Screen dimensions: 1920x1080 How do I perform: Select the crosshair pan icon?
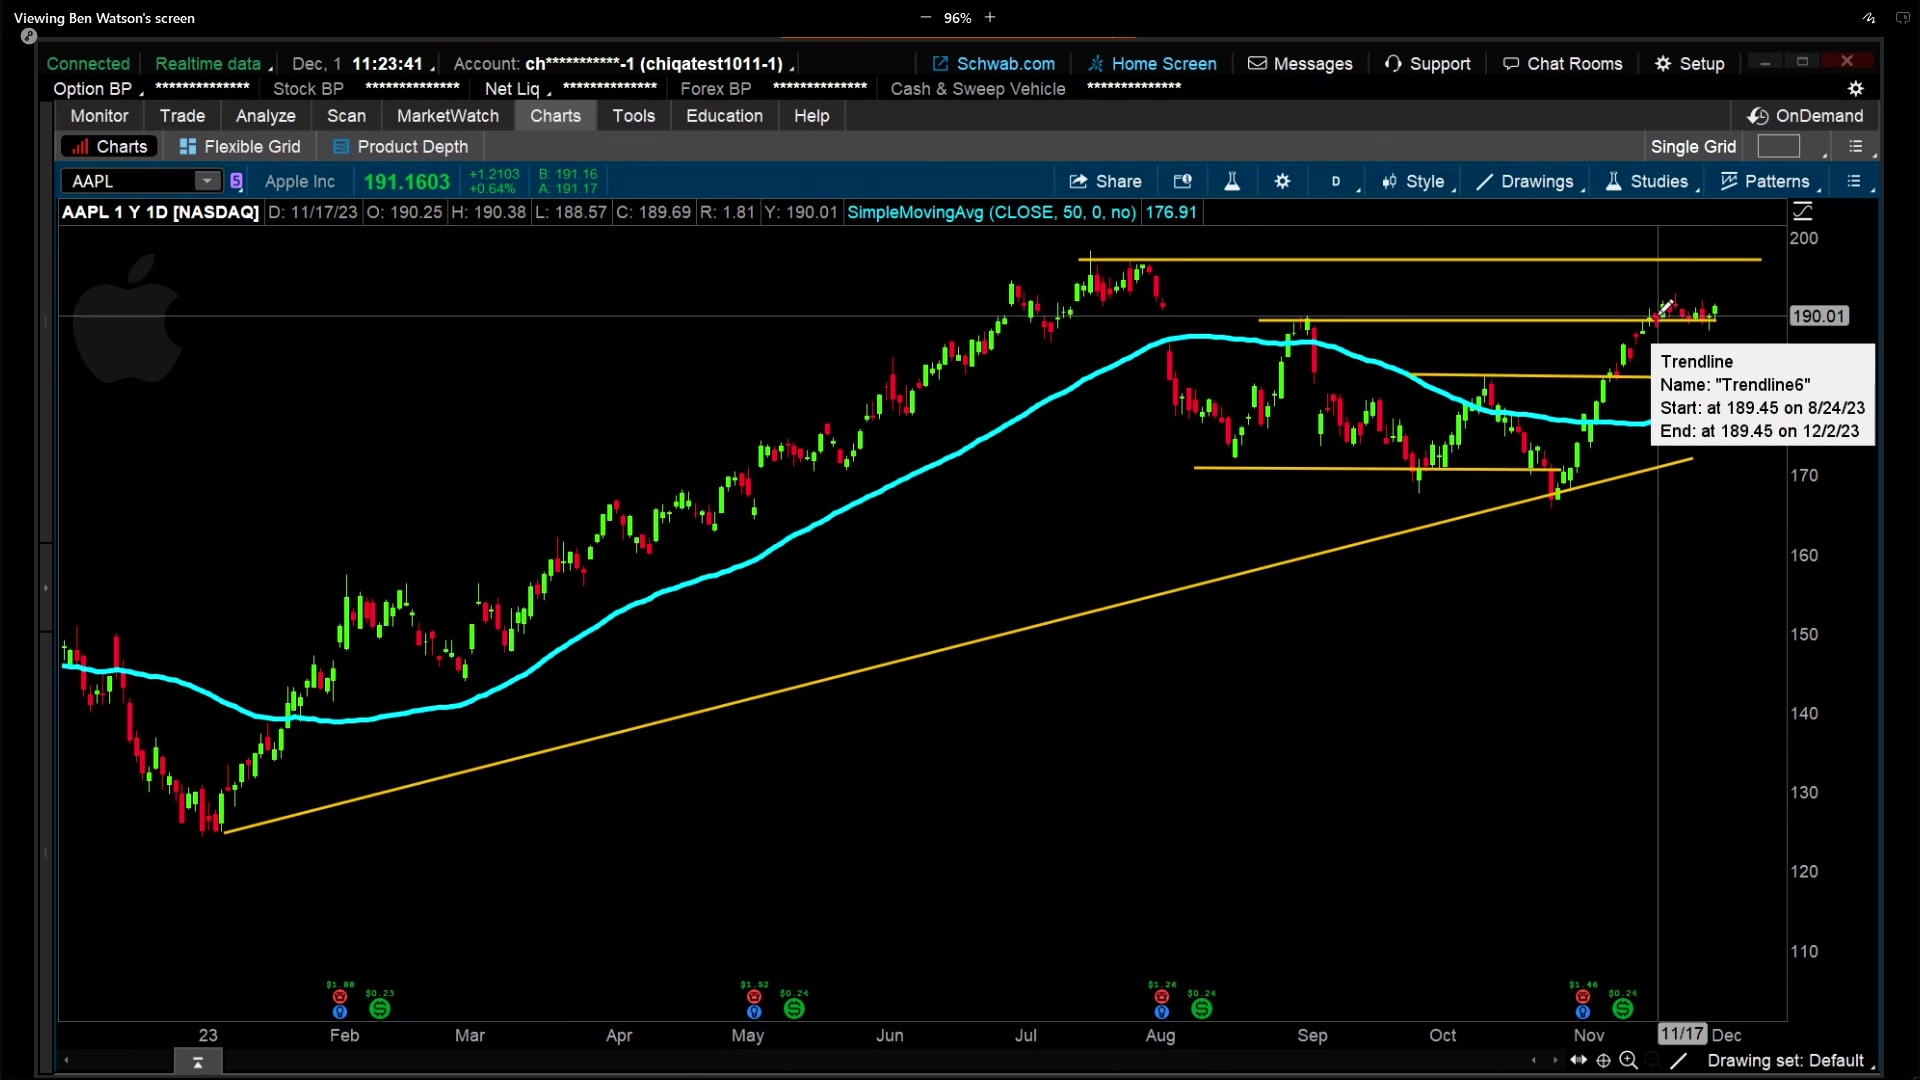[x=1603, y=1060]
